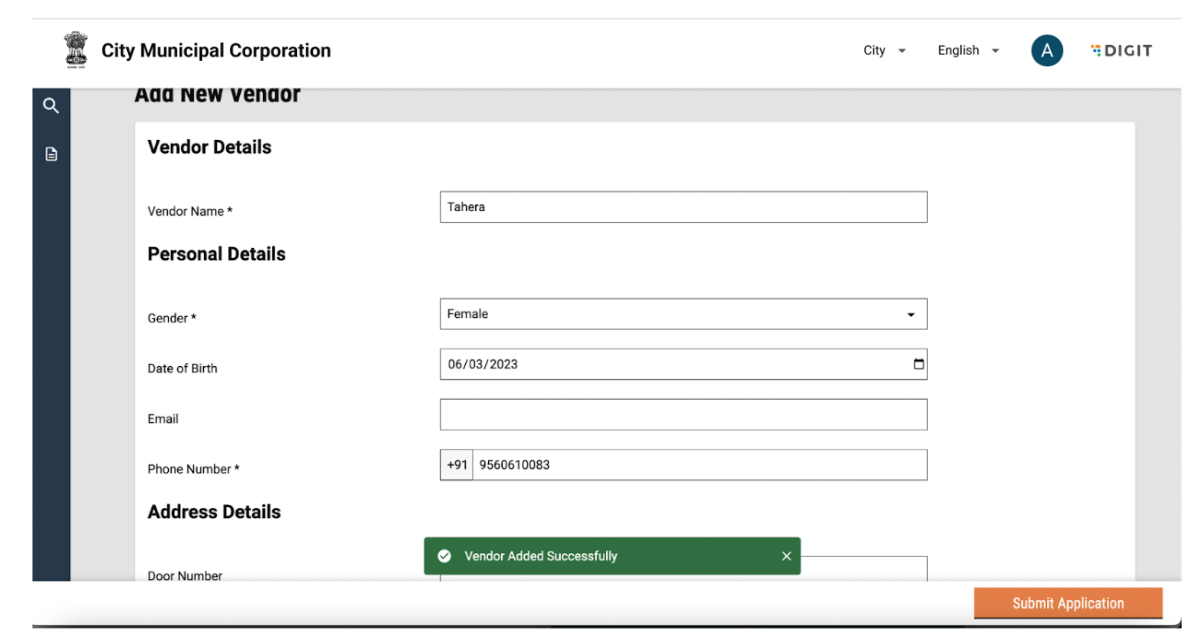This screenshot has height=637, width=1203.
Task: Expand the Gender dropdown showing Female
Action: point(683,314)
